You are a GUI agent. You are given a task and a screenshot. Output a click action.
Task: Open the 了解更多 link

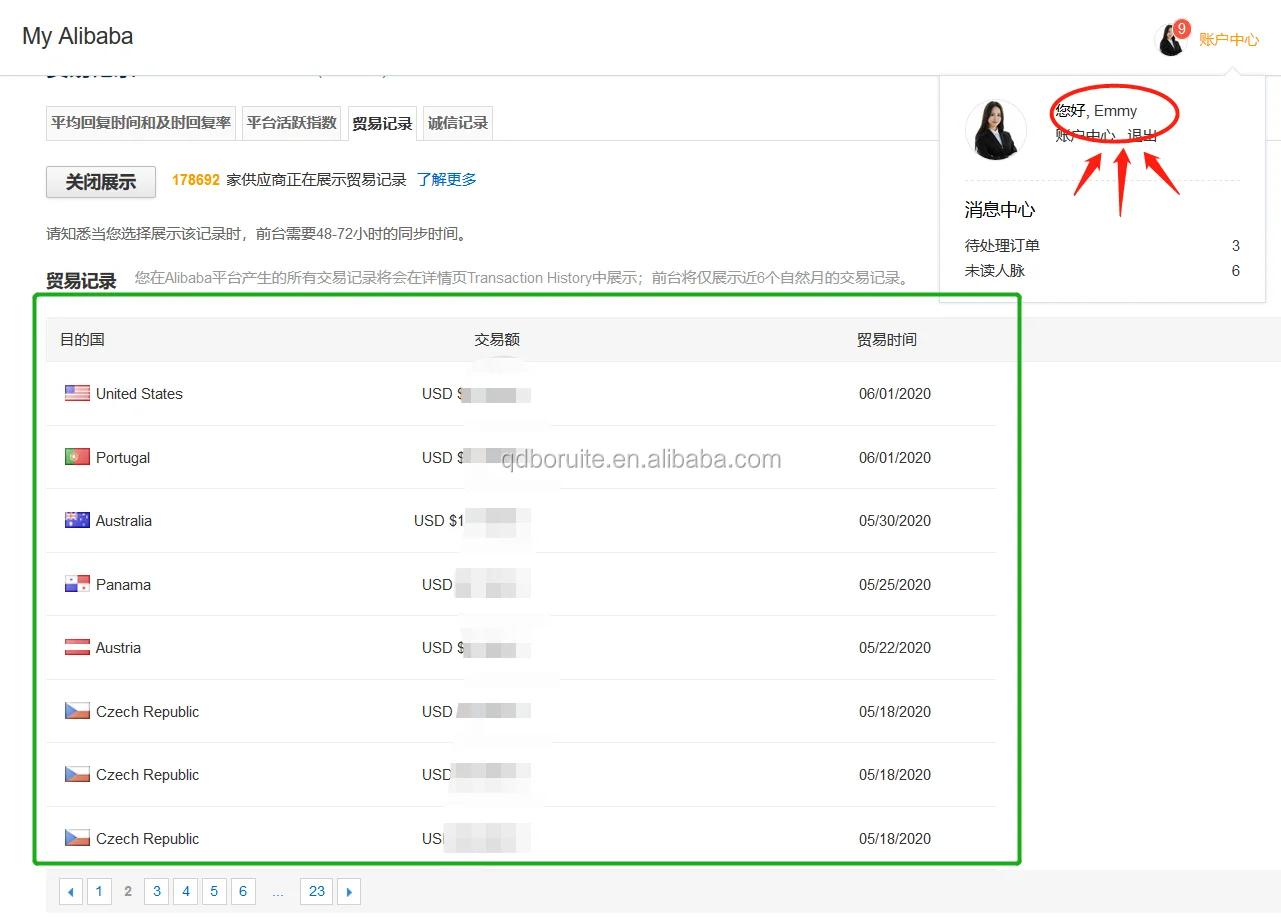click(x=446, y=180)
